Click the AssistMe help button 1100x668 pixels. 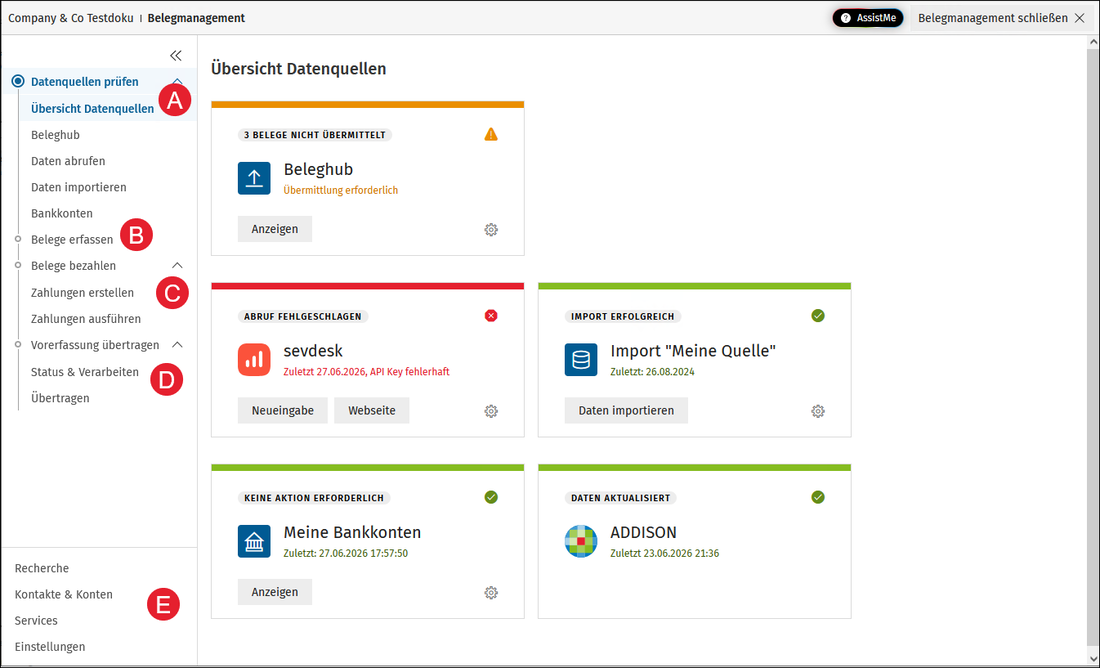(x=868, y=18)
